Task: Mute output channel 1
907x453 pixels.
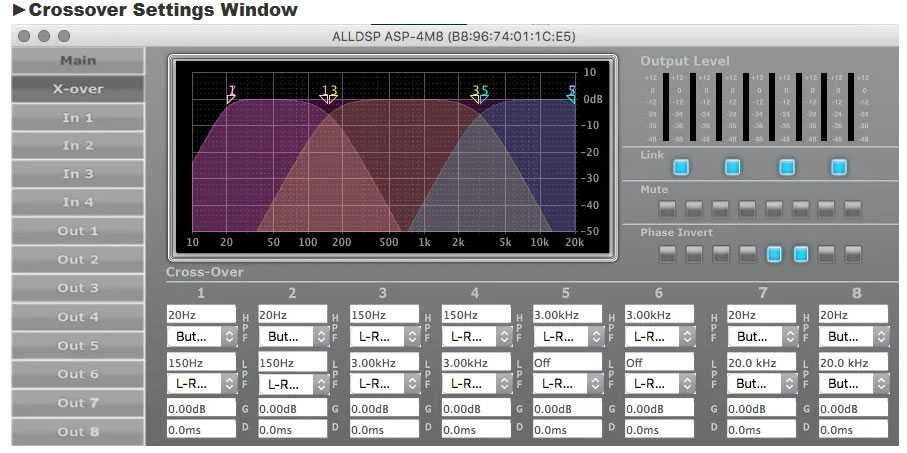Action: coord(667,208)
